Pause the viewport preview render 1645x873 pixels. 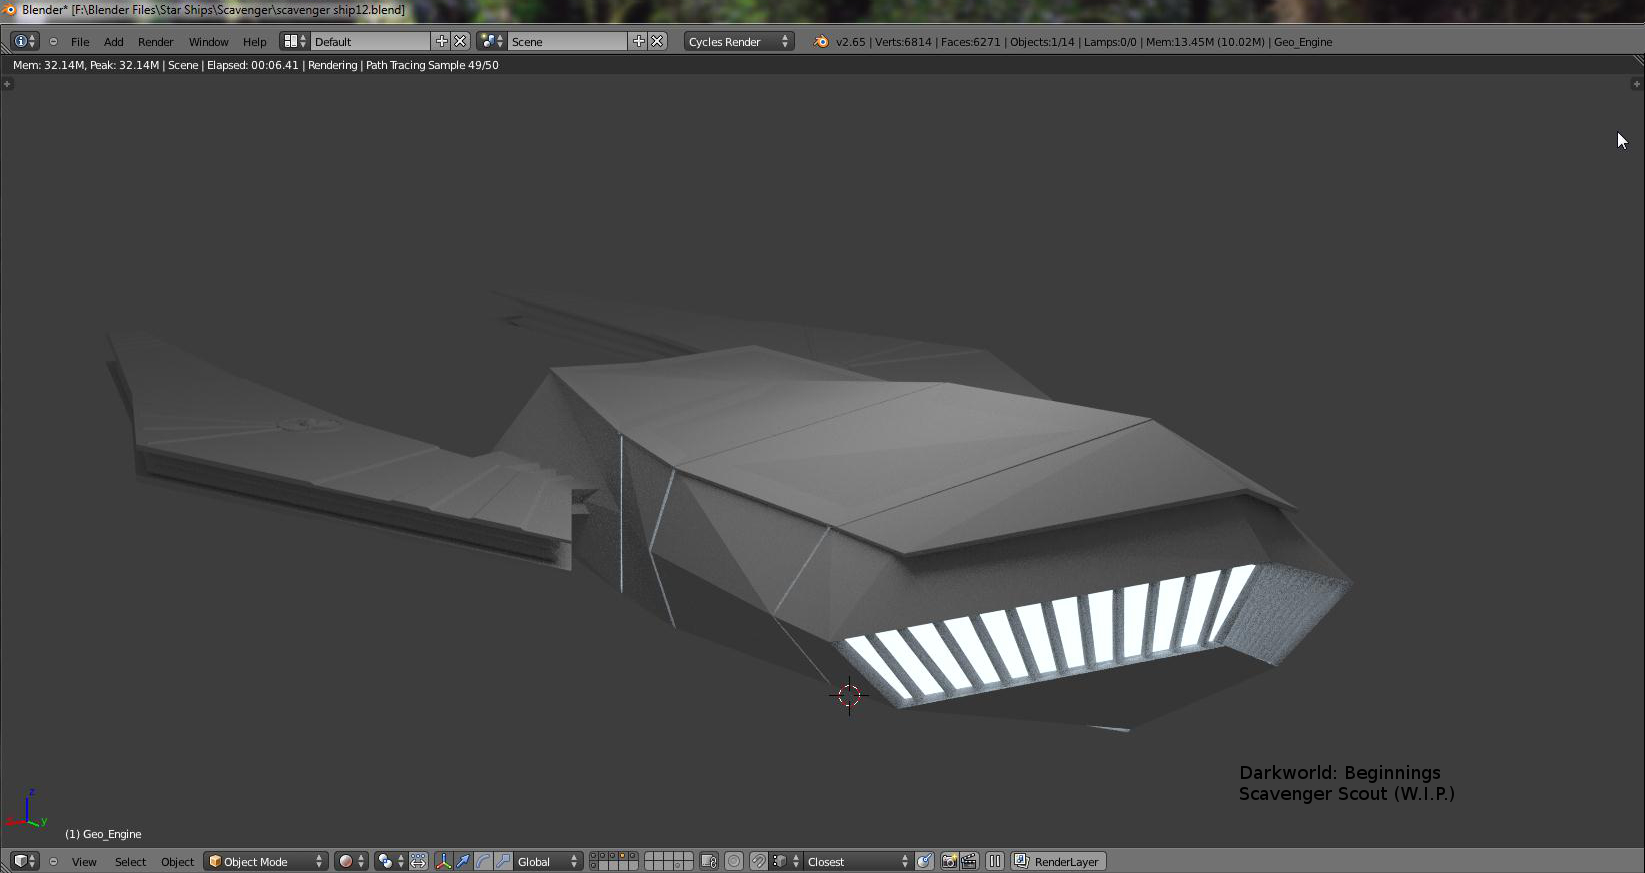click(994, 861)
